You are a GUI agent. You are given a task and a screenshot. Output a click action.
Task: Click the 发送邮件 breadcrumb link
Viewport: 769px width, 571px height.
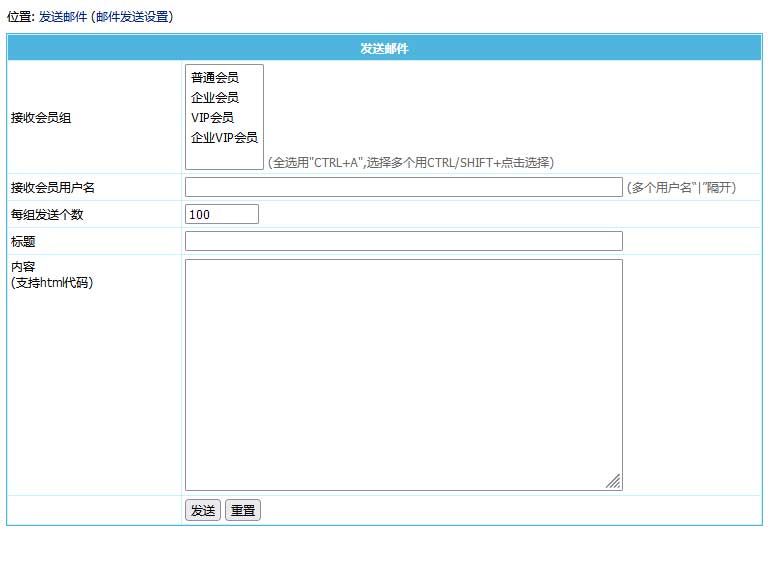62,17
